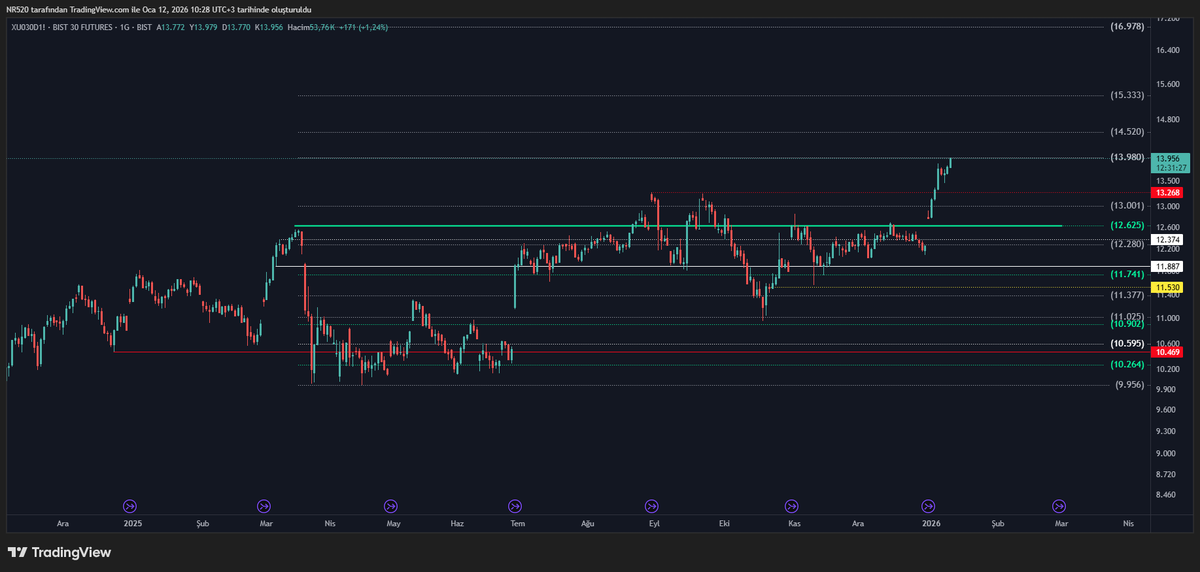Select the red 13.268 price label
The width and height of the screenshot is (1200, 572).
click(x=1166, y=192)
